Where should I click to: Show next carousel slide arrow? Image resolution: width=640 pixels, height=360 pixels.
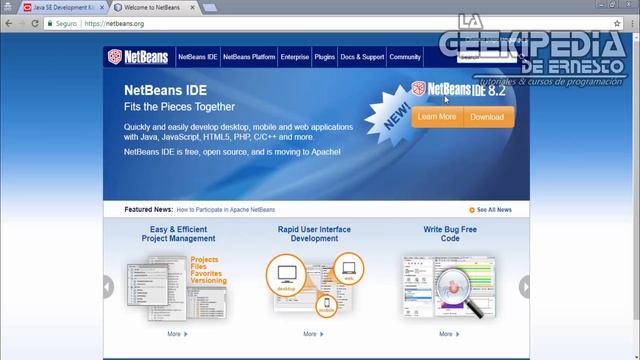[524, 287]
